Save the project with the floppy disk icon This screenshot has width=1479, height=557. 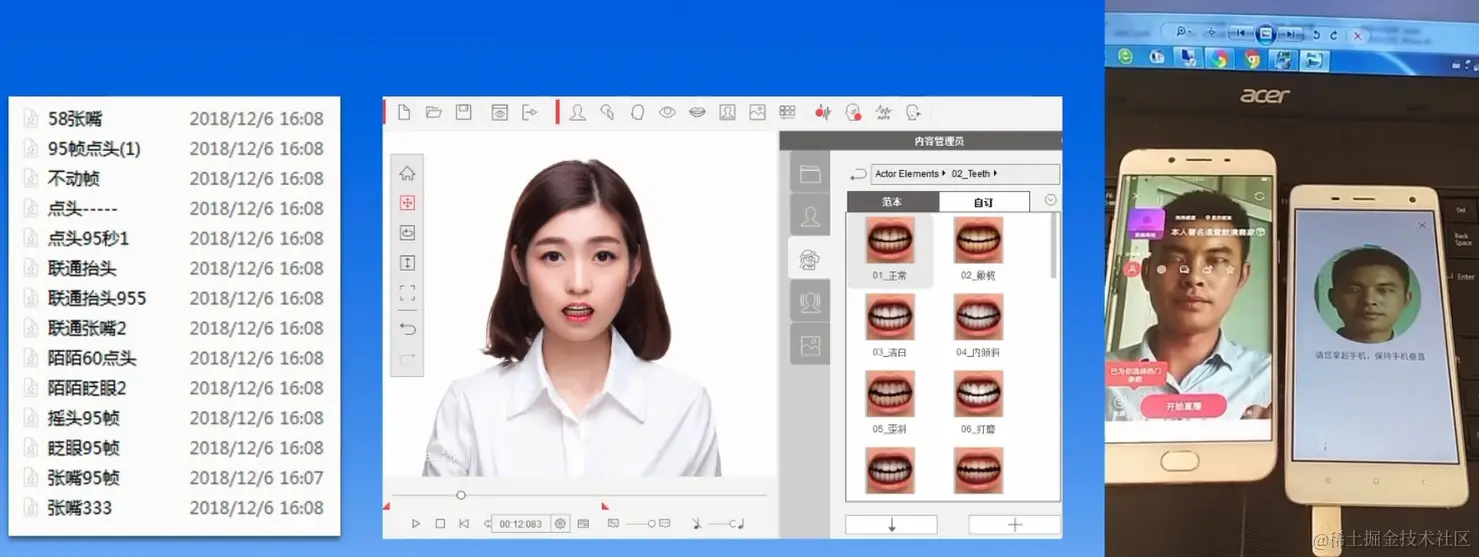click(464, 113)
